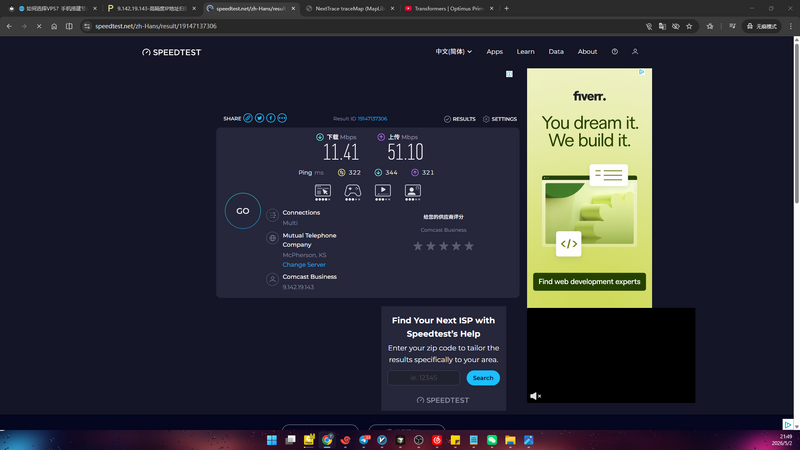This screenshot has width=800, height=450.
Task: Rate provider one star
Action: coord(418,246)
